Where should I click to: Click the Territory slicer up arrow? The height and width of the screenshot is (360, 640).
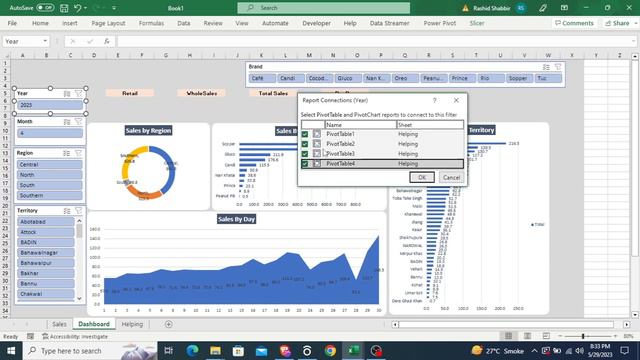[x=79, y=221]
